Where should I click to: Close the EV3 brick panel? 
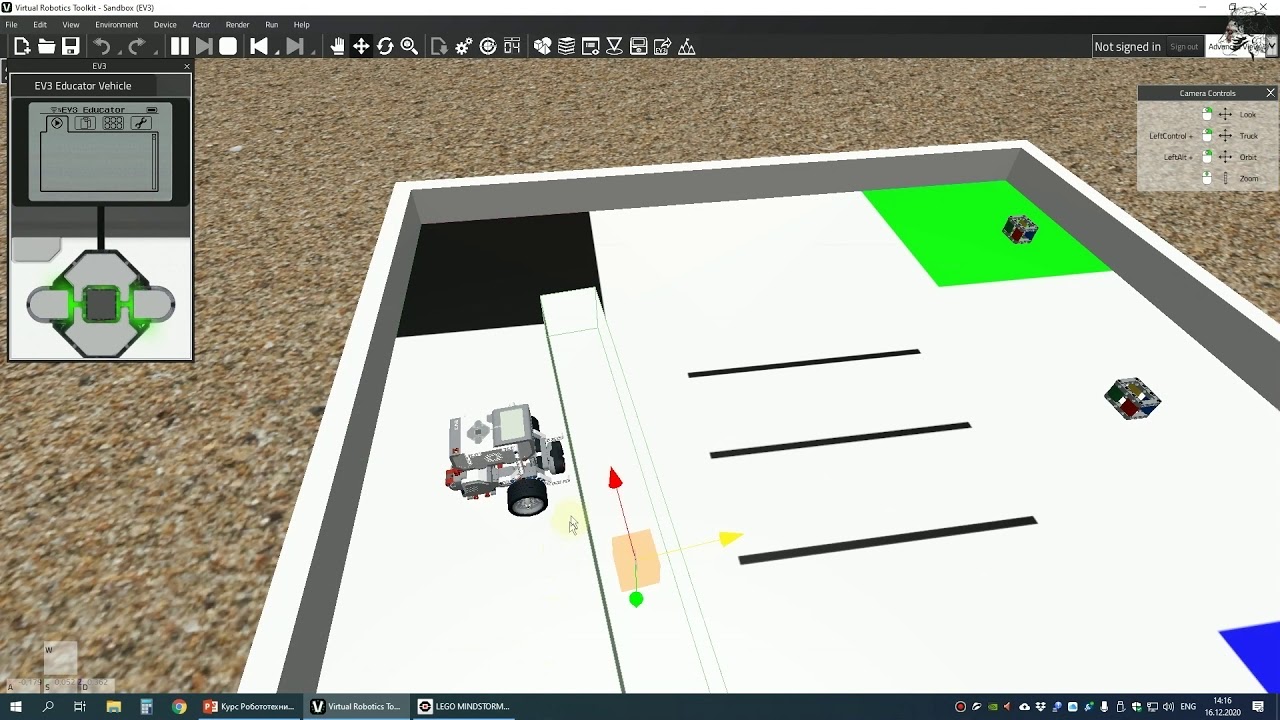186,66
